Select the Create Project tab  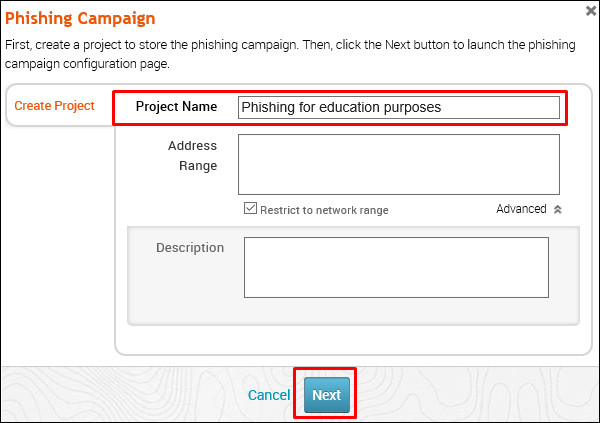55,106
